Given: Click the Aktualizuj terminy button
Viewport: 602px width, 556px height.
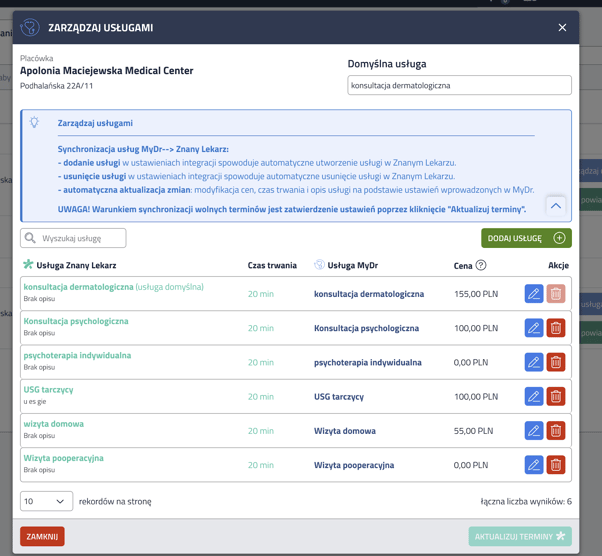Looking at the screenshot, I should (x=520, y=536).
